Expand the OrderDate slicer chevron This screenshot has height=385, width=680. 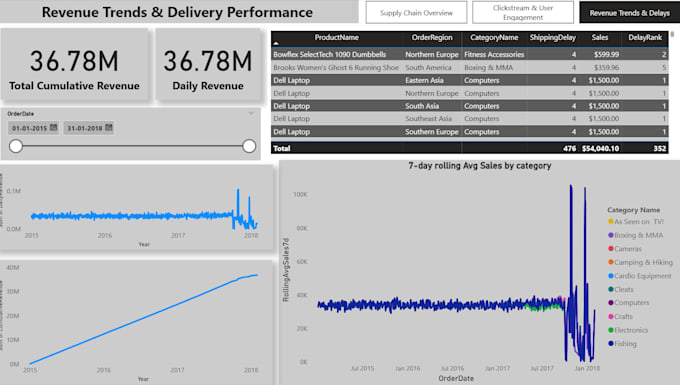pos(251,113)
